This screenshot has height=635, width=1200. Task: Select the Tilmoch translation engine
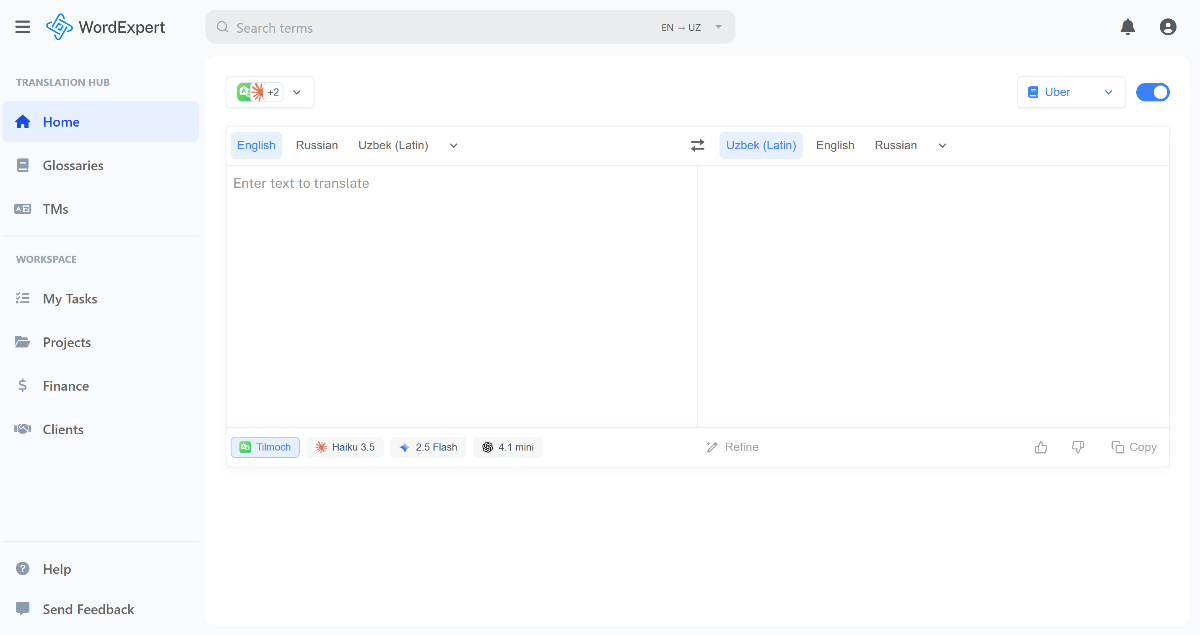[x=264, y=447]
